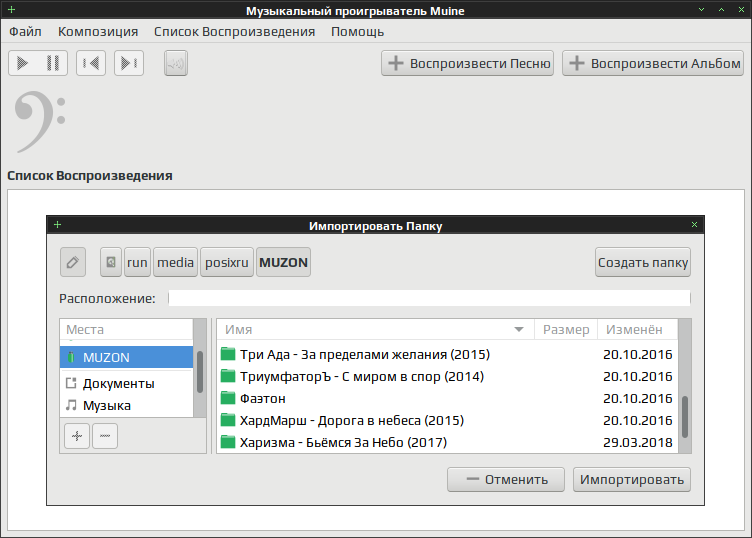Click the Play button

click(23, 63)
